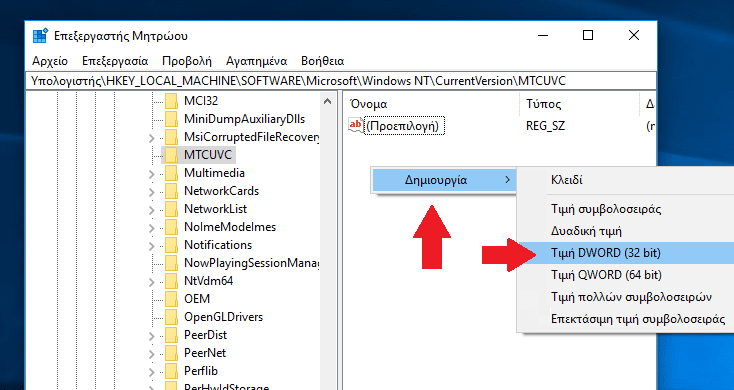This screenshot has height=390, width=734.
Task: Expand the NetworkList key
Action: pos(151,210)
